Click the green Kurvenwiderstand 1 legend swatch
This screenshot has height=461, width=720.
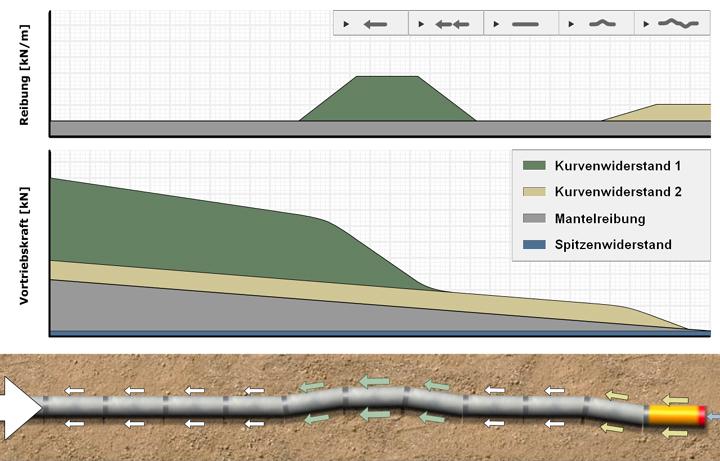(535, 166)
